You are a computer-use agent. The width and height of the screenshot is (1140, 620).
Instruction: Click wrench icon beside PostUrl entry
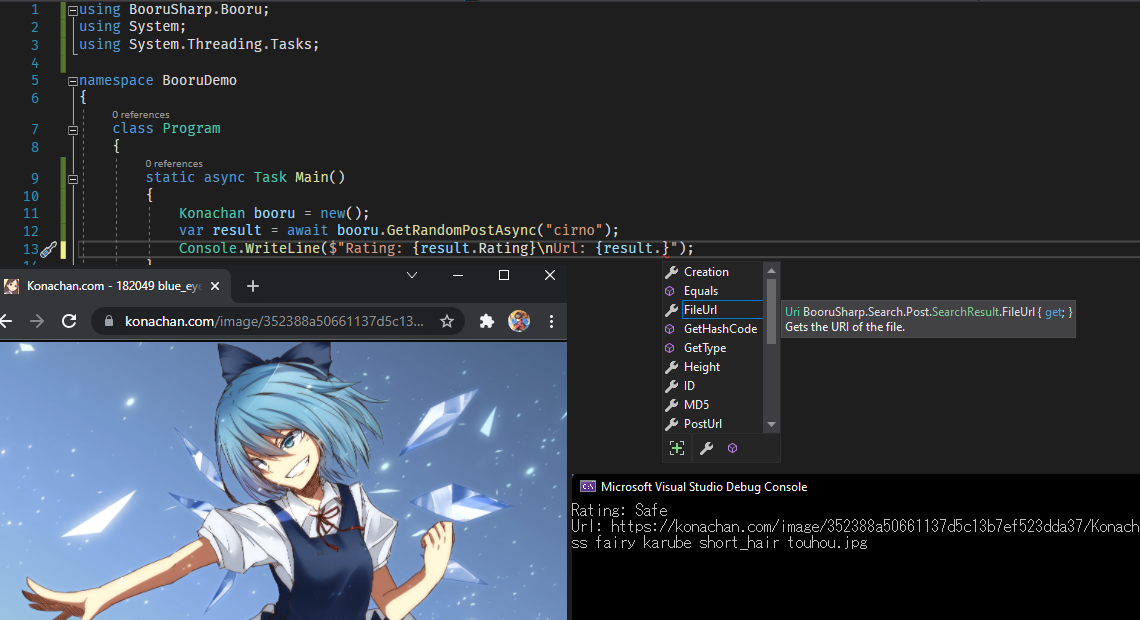point(672,423)
